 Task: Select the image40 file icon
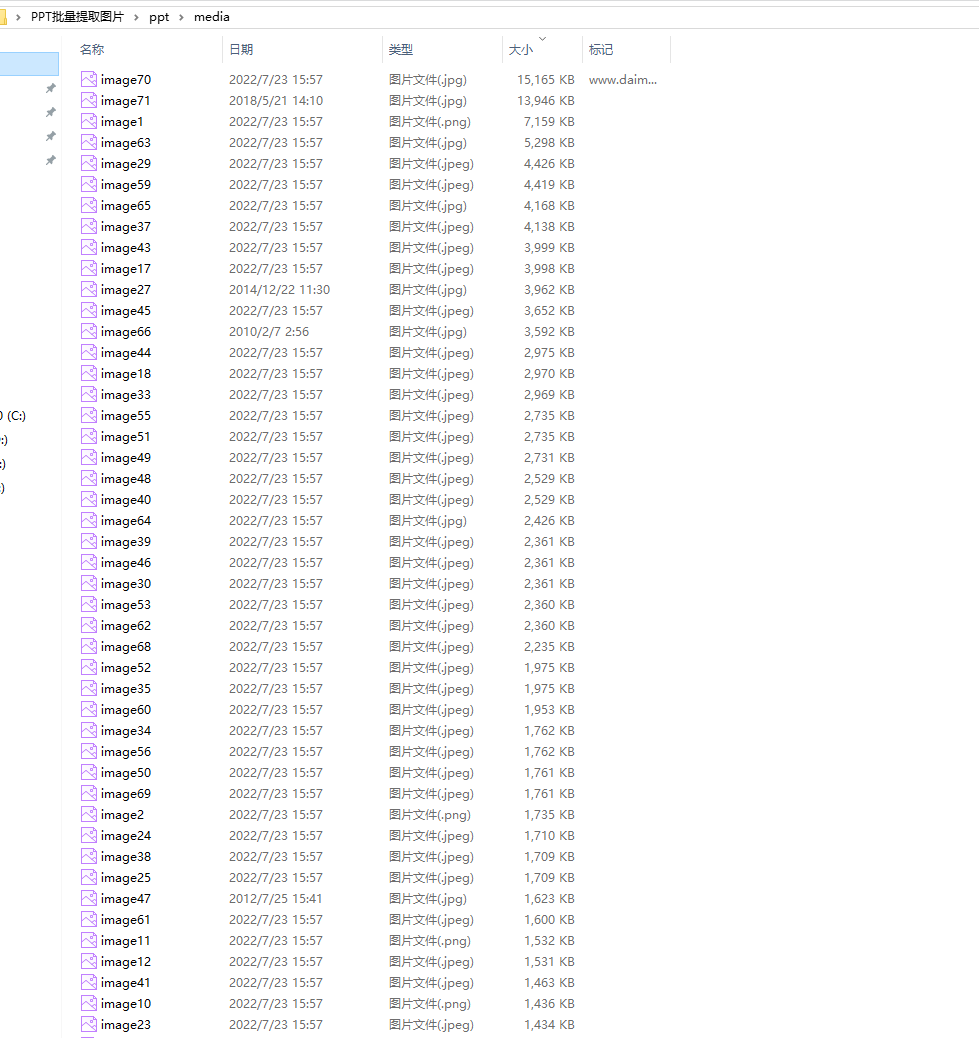coord(89,500)
